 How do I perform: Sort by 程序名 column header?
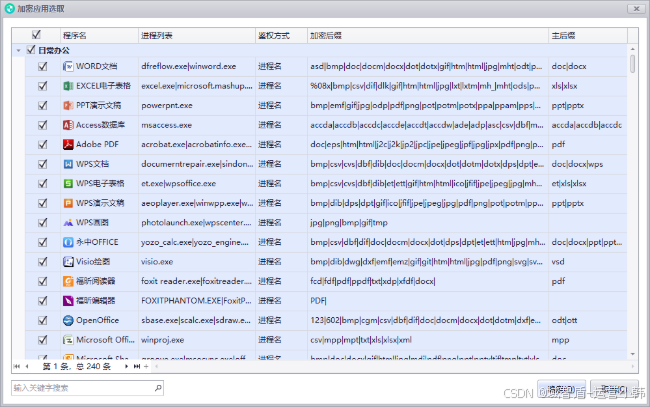(x=99, y=35)
